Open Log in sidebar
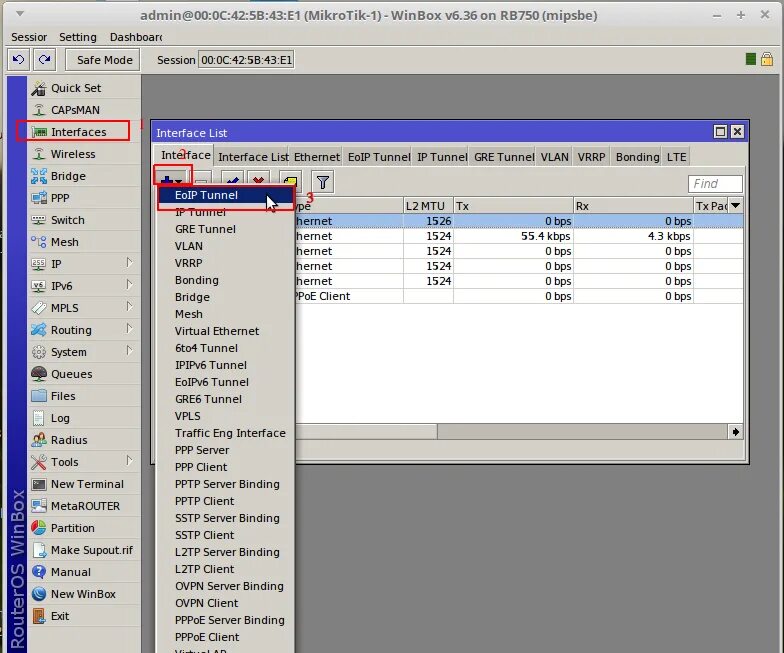The height and width of the screenshot is (653, 784). coord(84,418)
